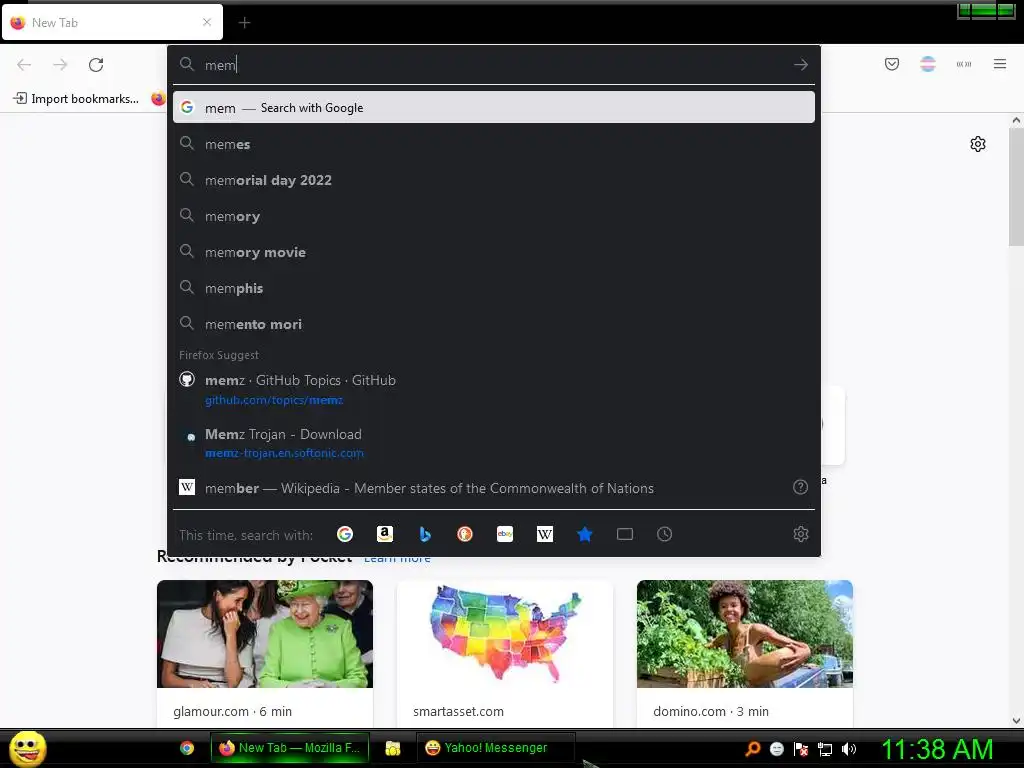Select the New Tab browser tab
This screenshot has height=768, width=1024.
coord(112,22)
